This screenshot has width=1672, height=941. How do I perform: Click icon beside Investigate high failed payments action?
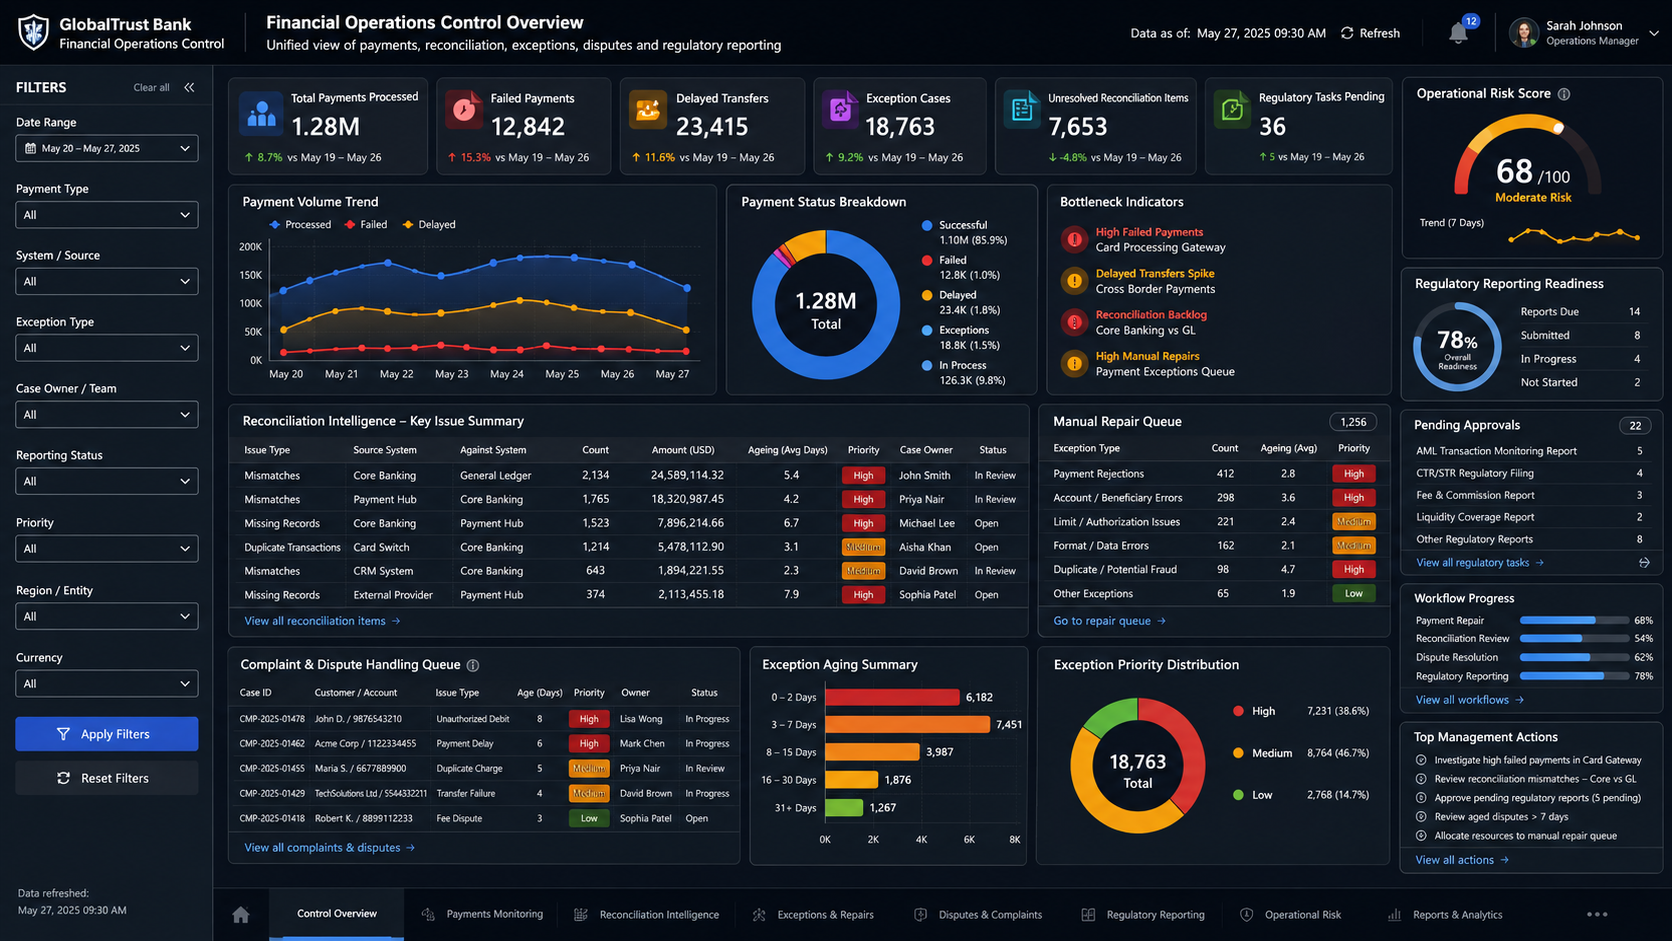1421,760
